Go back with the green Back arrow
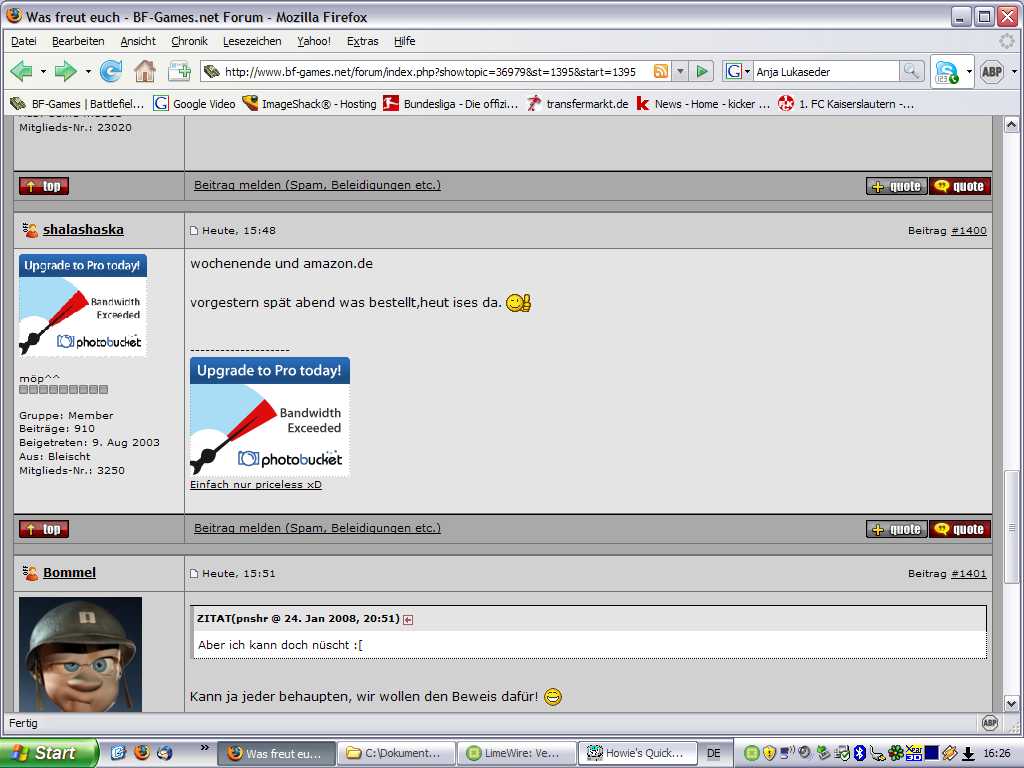1024x768 pixels. pos(22,71)
